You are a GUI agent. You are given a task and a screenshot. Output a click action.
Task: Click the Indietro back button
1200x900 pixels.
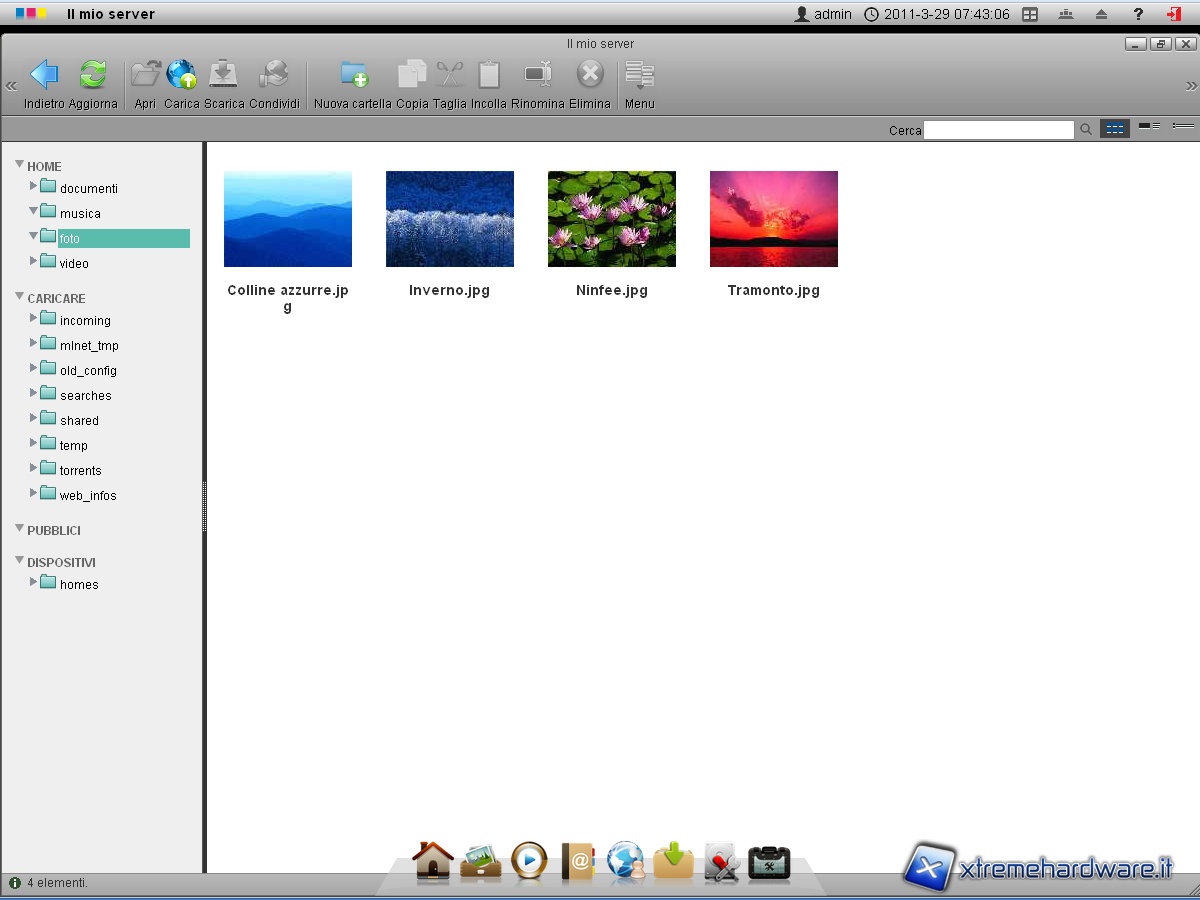tap(44, 75)
